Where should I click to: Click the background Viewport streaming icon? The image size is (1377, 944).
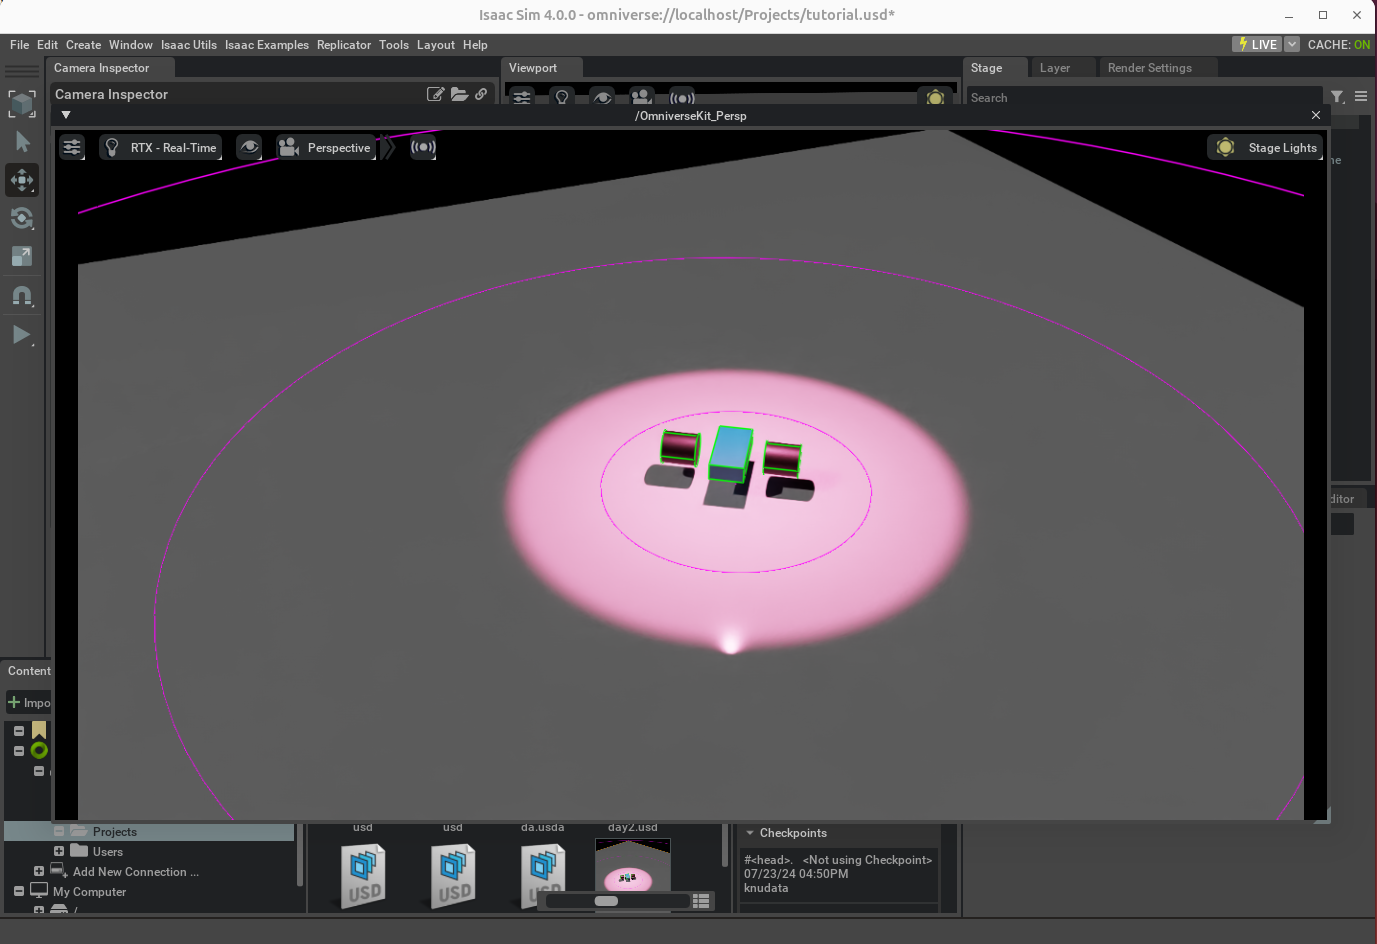(682, 98)
